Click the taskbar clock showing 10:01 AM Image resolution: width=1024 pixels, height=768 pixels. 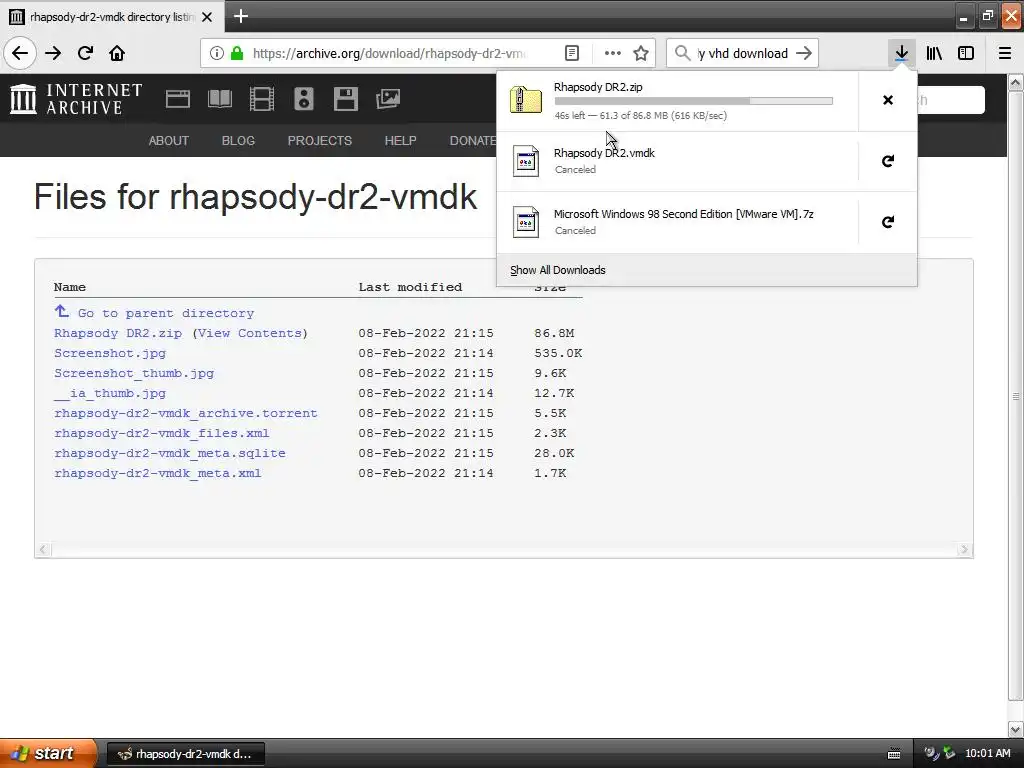pyautogui.click(x=987, y=754)
